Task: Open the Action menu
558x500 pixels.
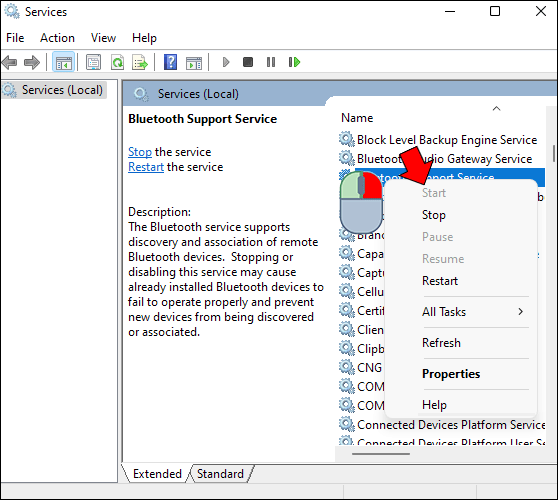Action: point(57,38)
